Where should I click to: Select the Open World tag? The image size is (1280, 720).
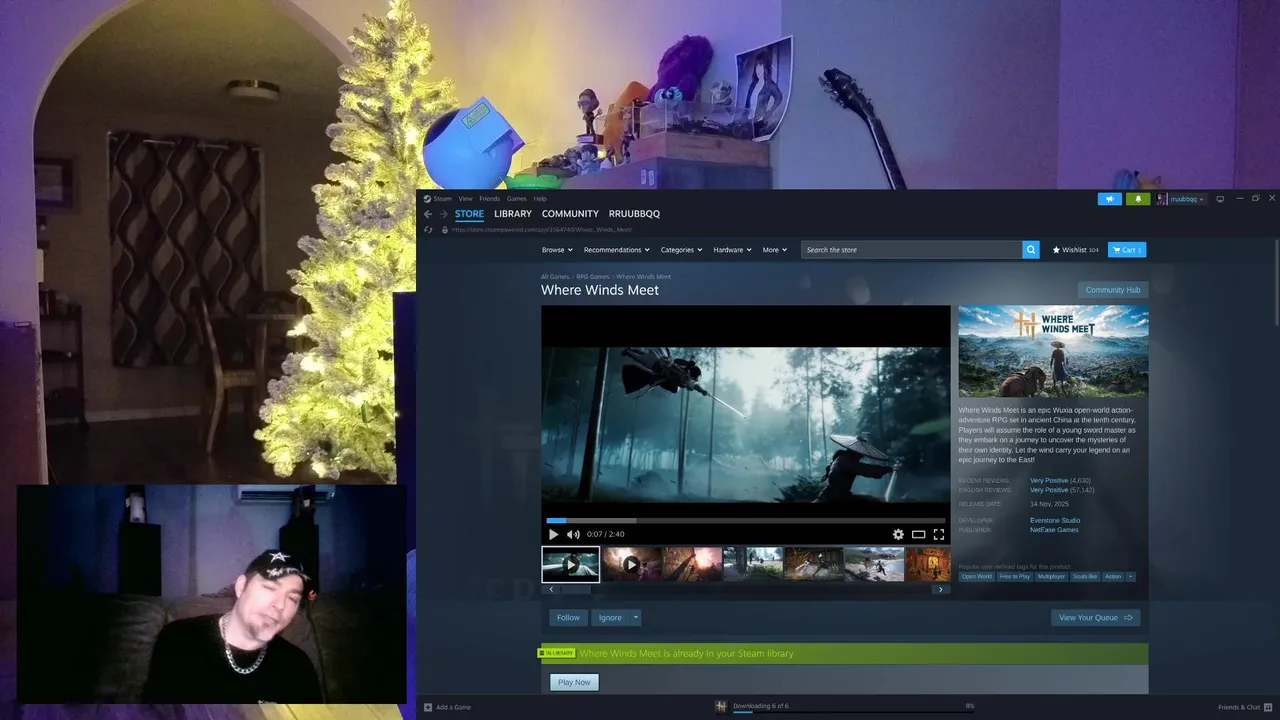click(x=977, y=576)
